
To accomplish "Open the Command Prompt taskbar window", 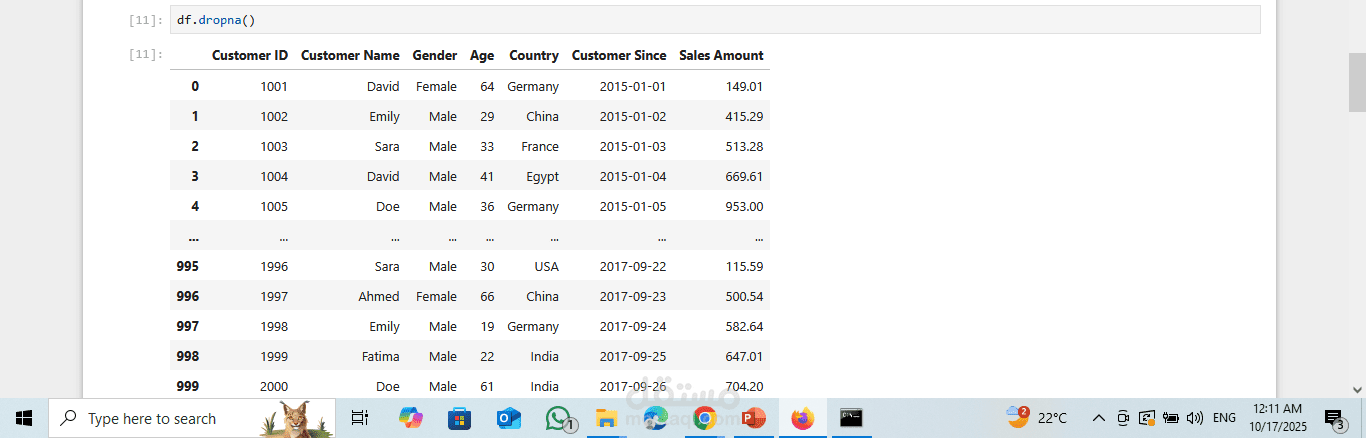I will [x=851, y=418].
